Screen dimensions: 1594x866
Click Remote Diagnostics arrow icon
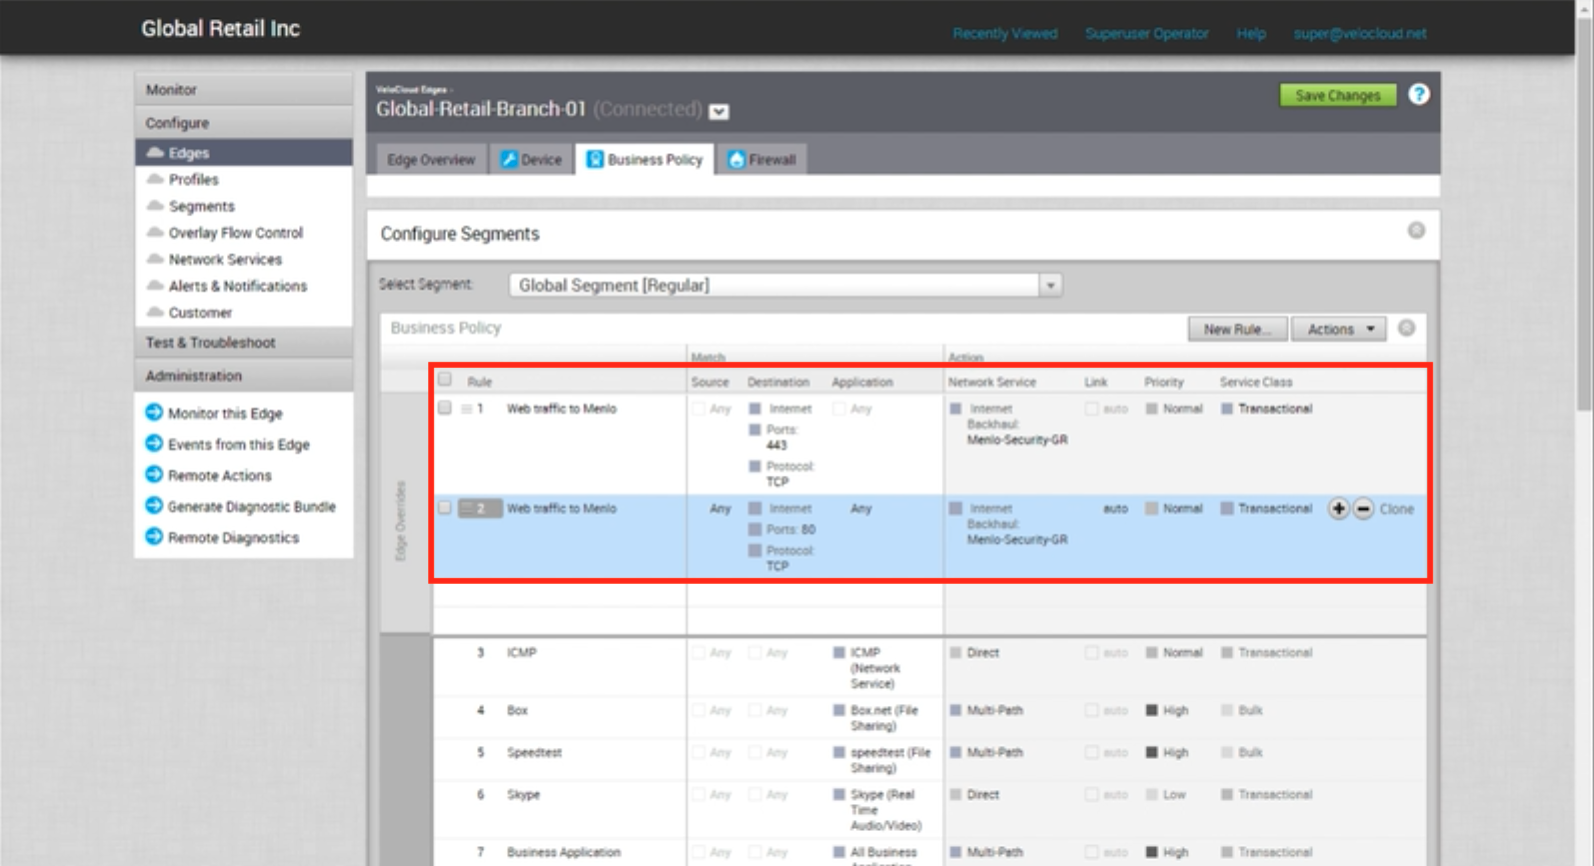tap(154, 537)
